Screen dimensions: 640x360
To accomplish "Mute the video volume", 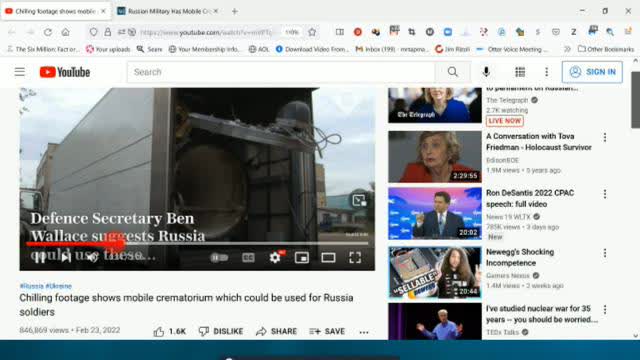I will pos(92,257).
